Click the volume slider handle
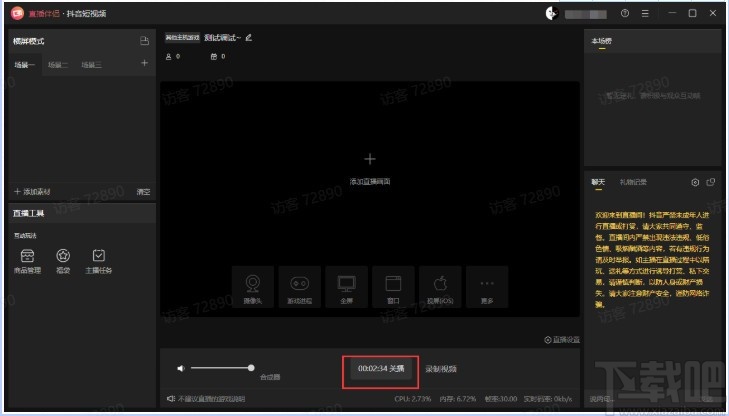This screenshot has height=416, width=729. pos(251,368)
